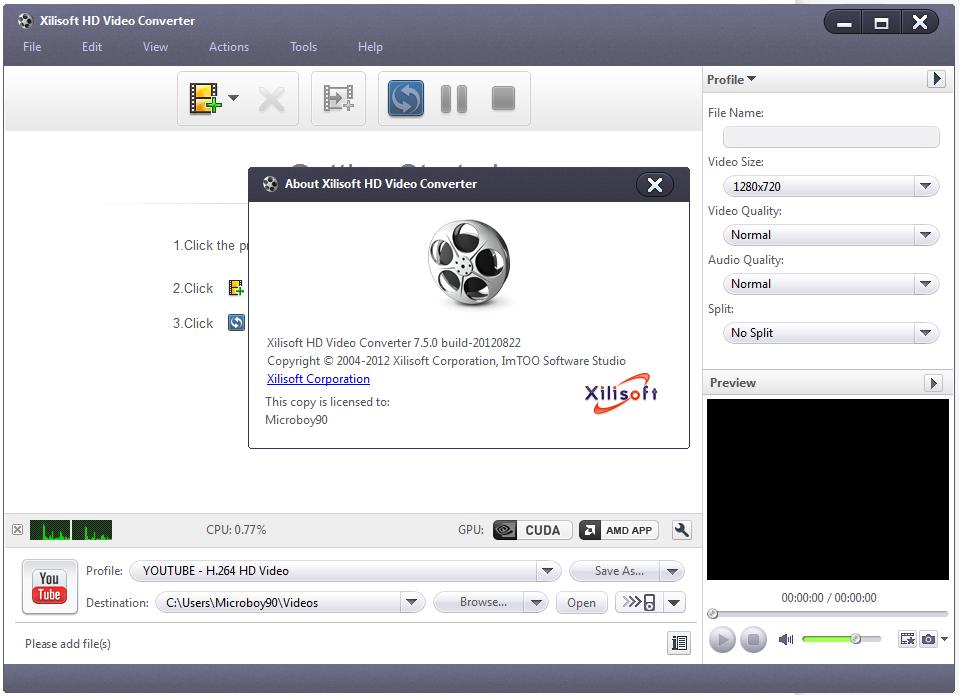Expand the Add File dropdown arrow

[x=233, y=97]
